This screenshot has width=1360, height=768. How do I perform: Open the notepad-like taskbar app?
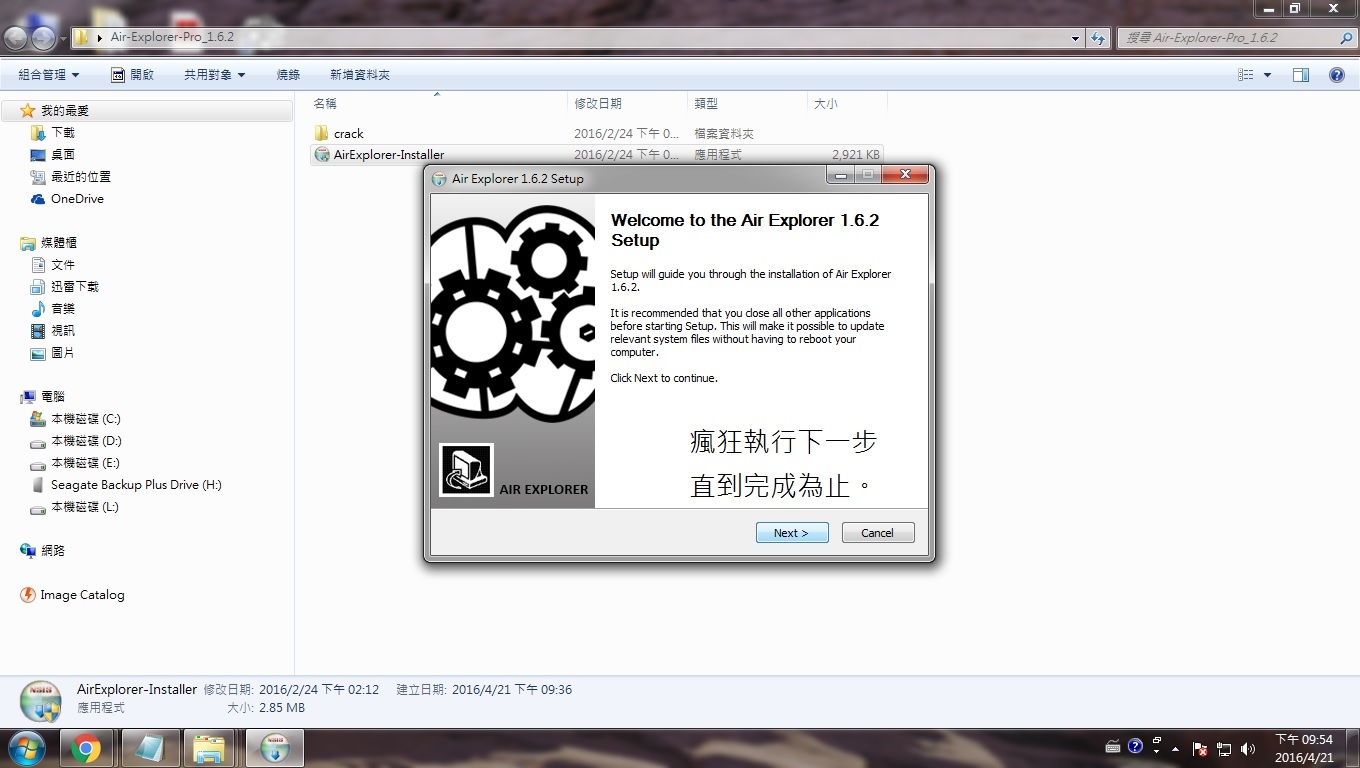150,748
